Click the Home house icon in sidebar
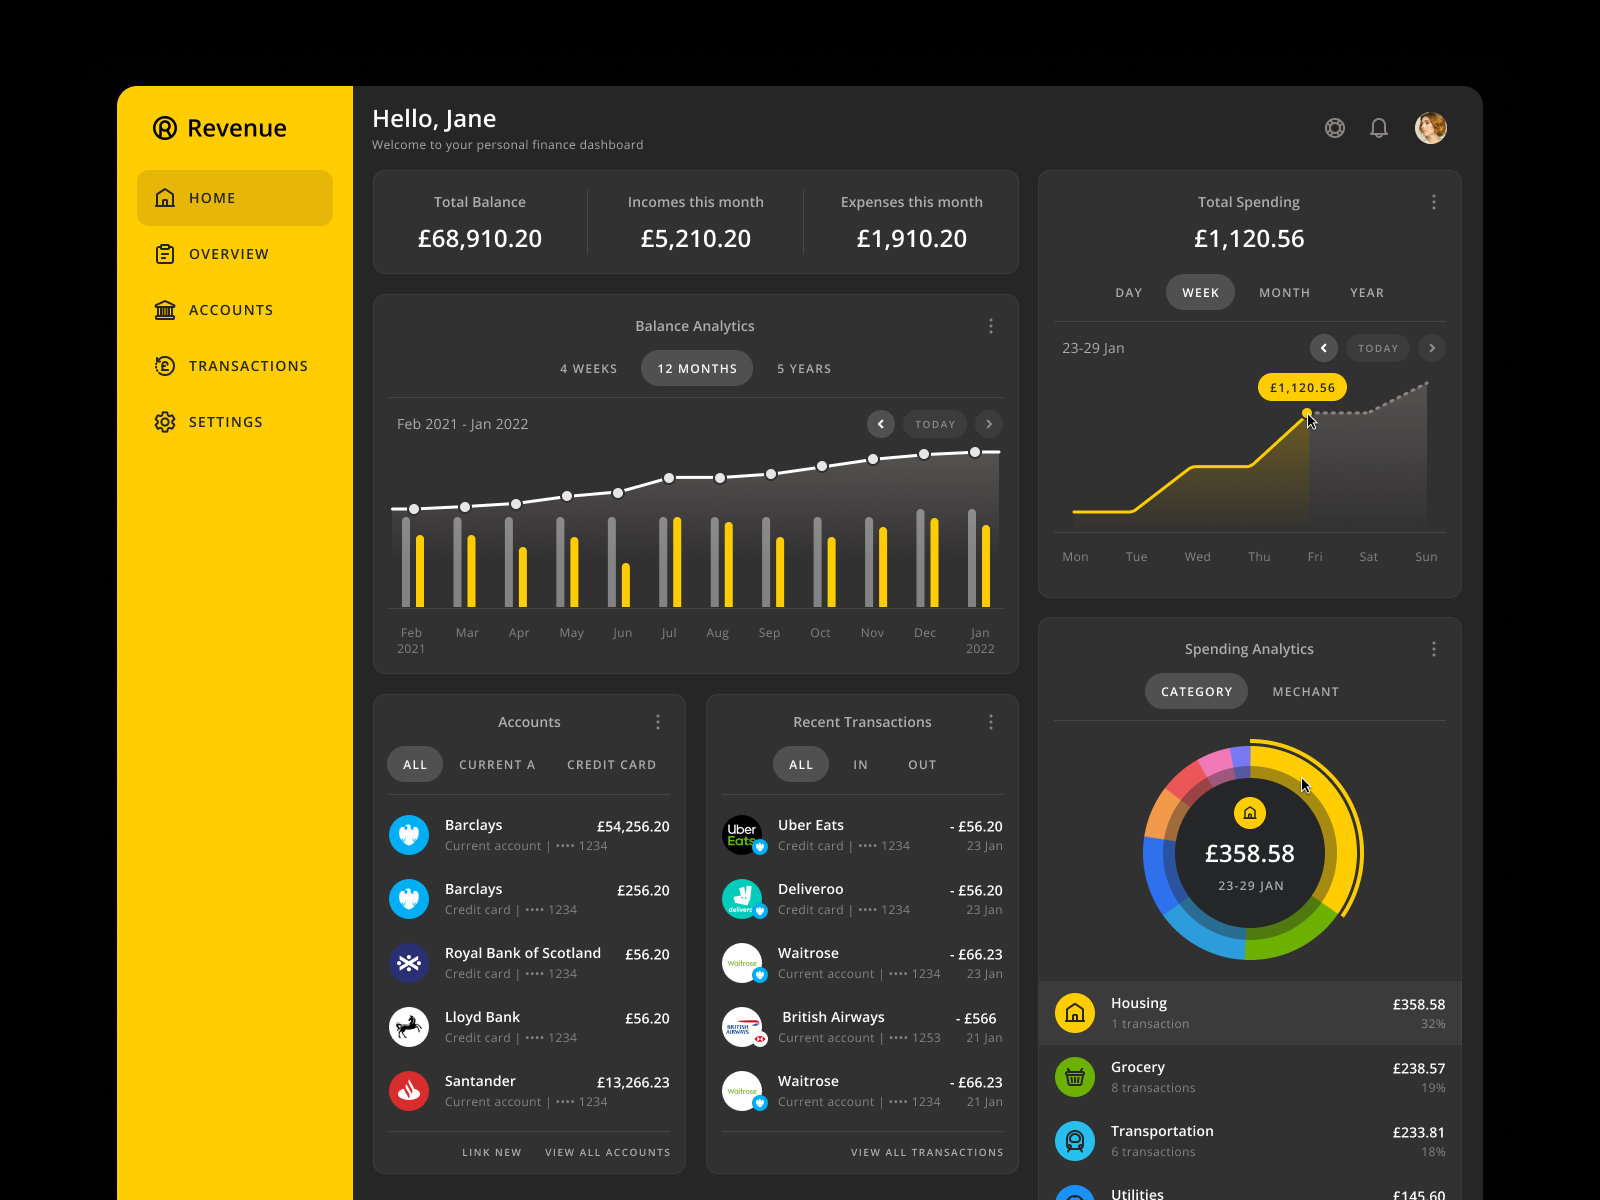This screenshot has width=1600, height=1200. 165,198
